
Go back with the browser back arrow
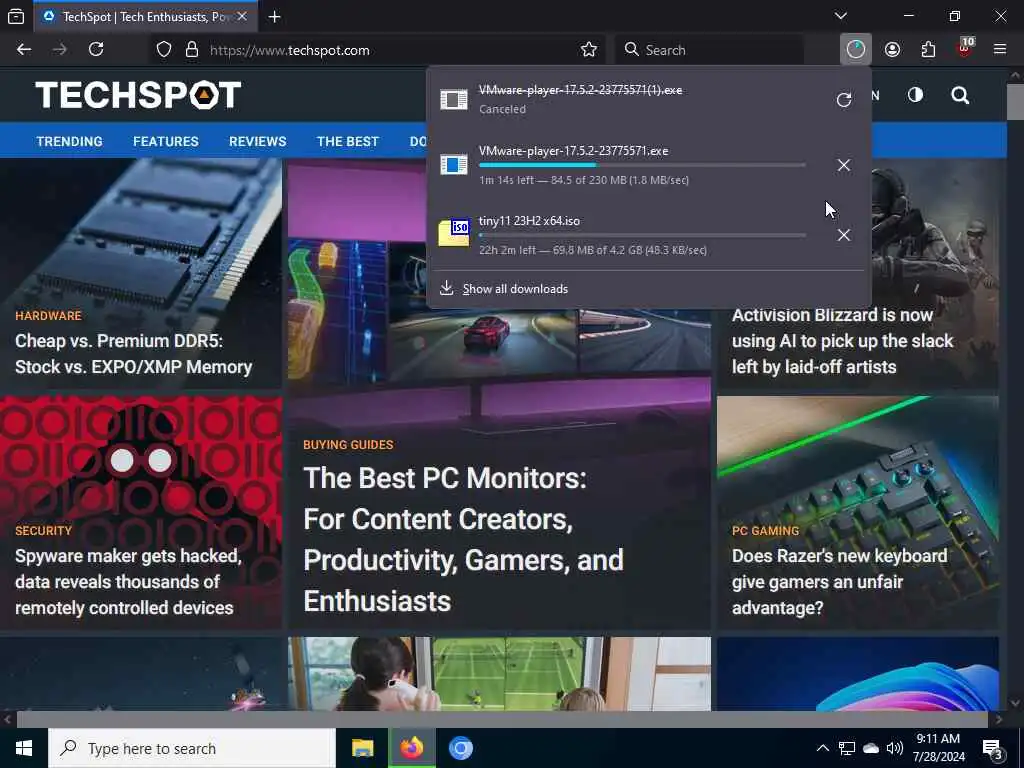tap(24, 50)
